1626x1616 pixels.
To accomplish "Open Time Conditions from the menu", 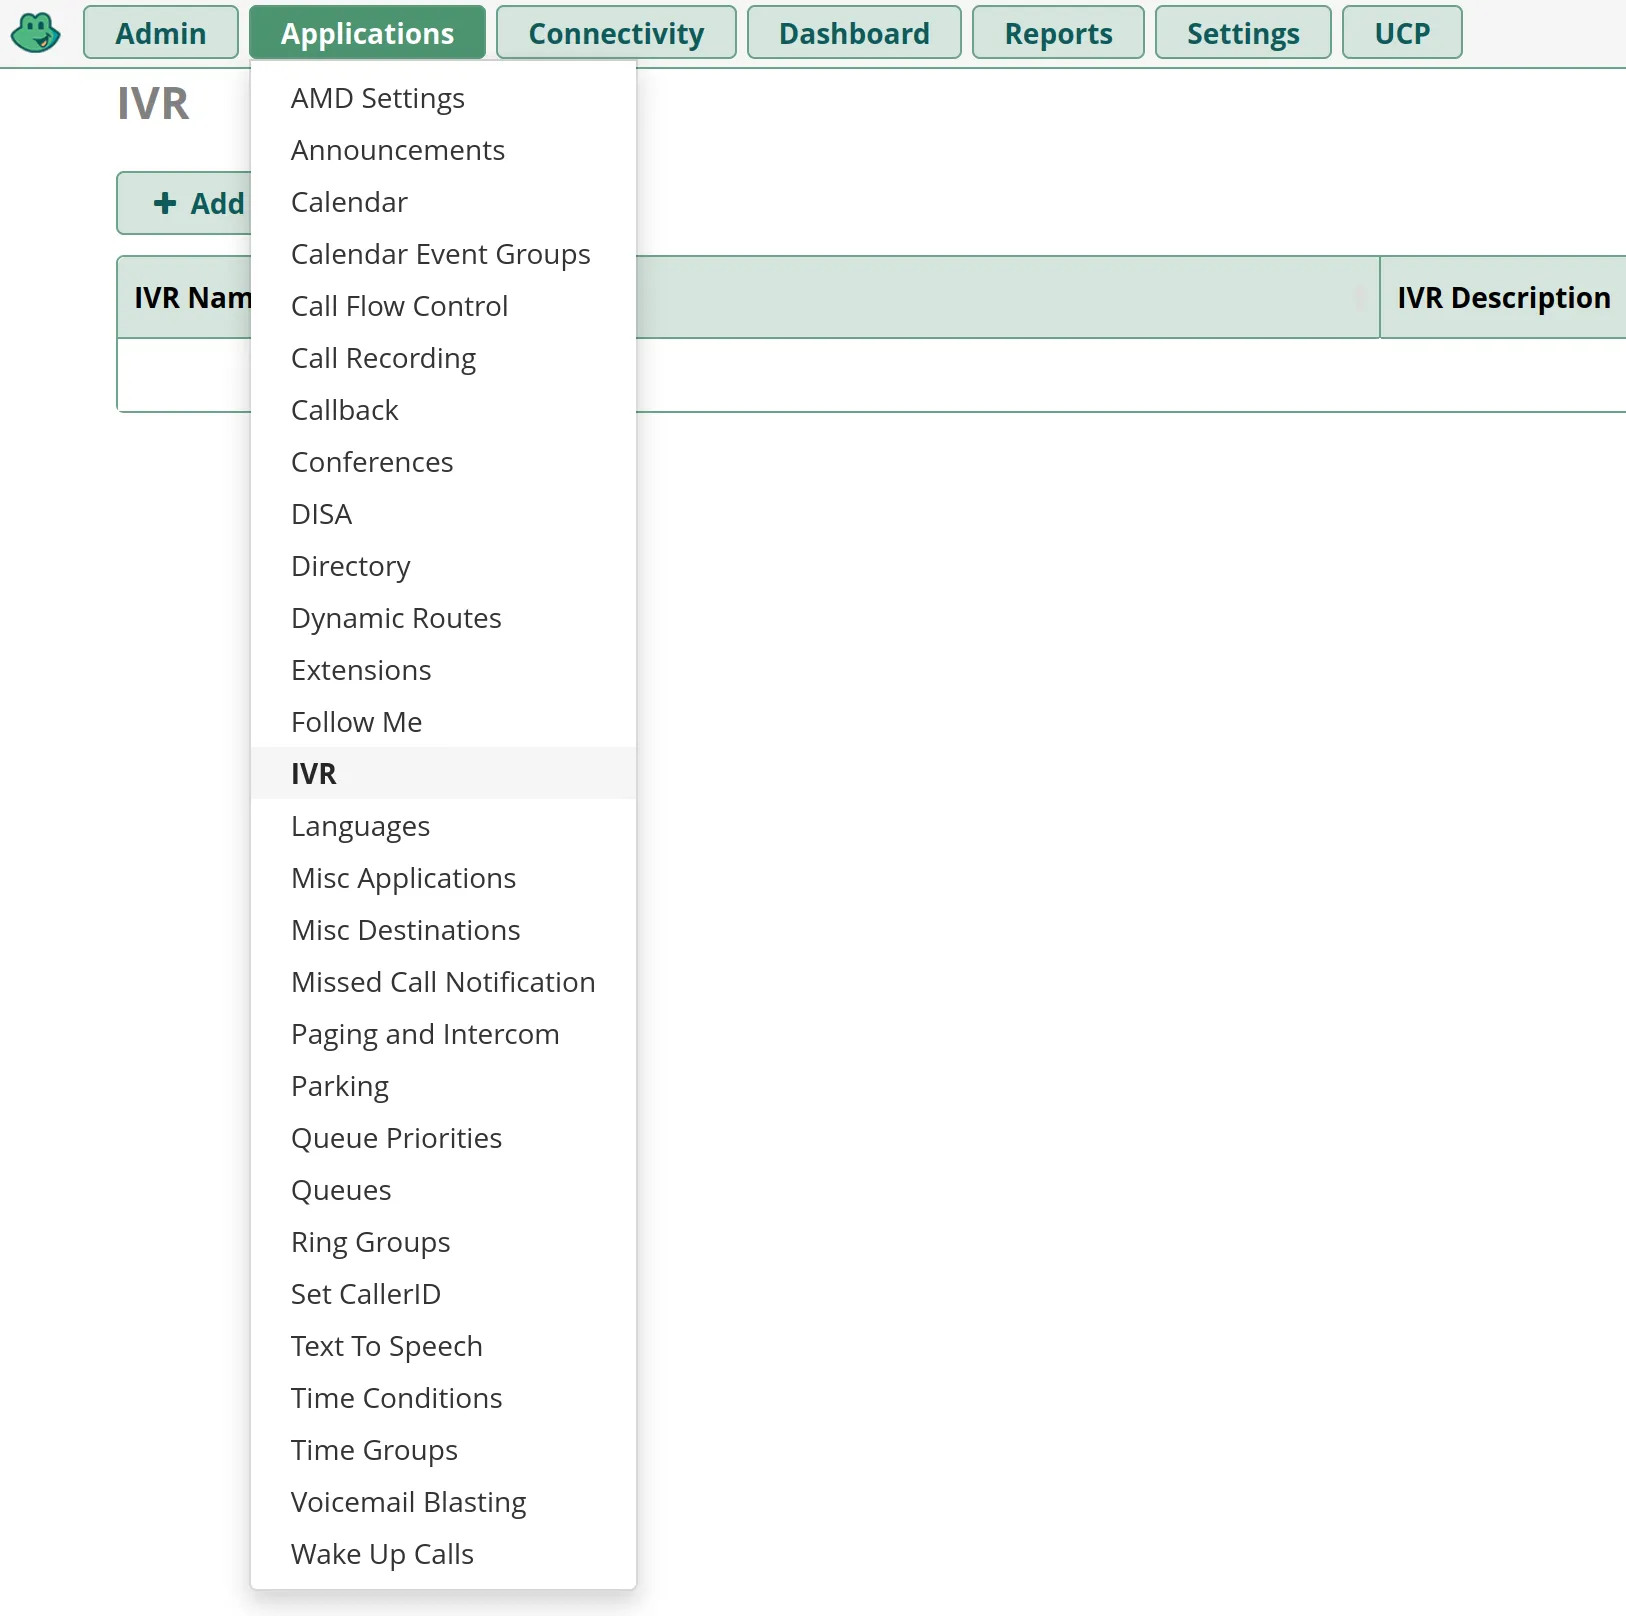I will click(x=396, y=1398).
